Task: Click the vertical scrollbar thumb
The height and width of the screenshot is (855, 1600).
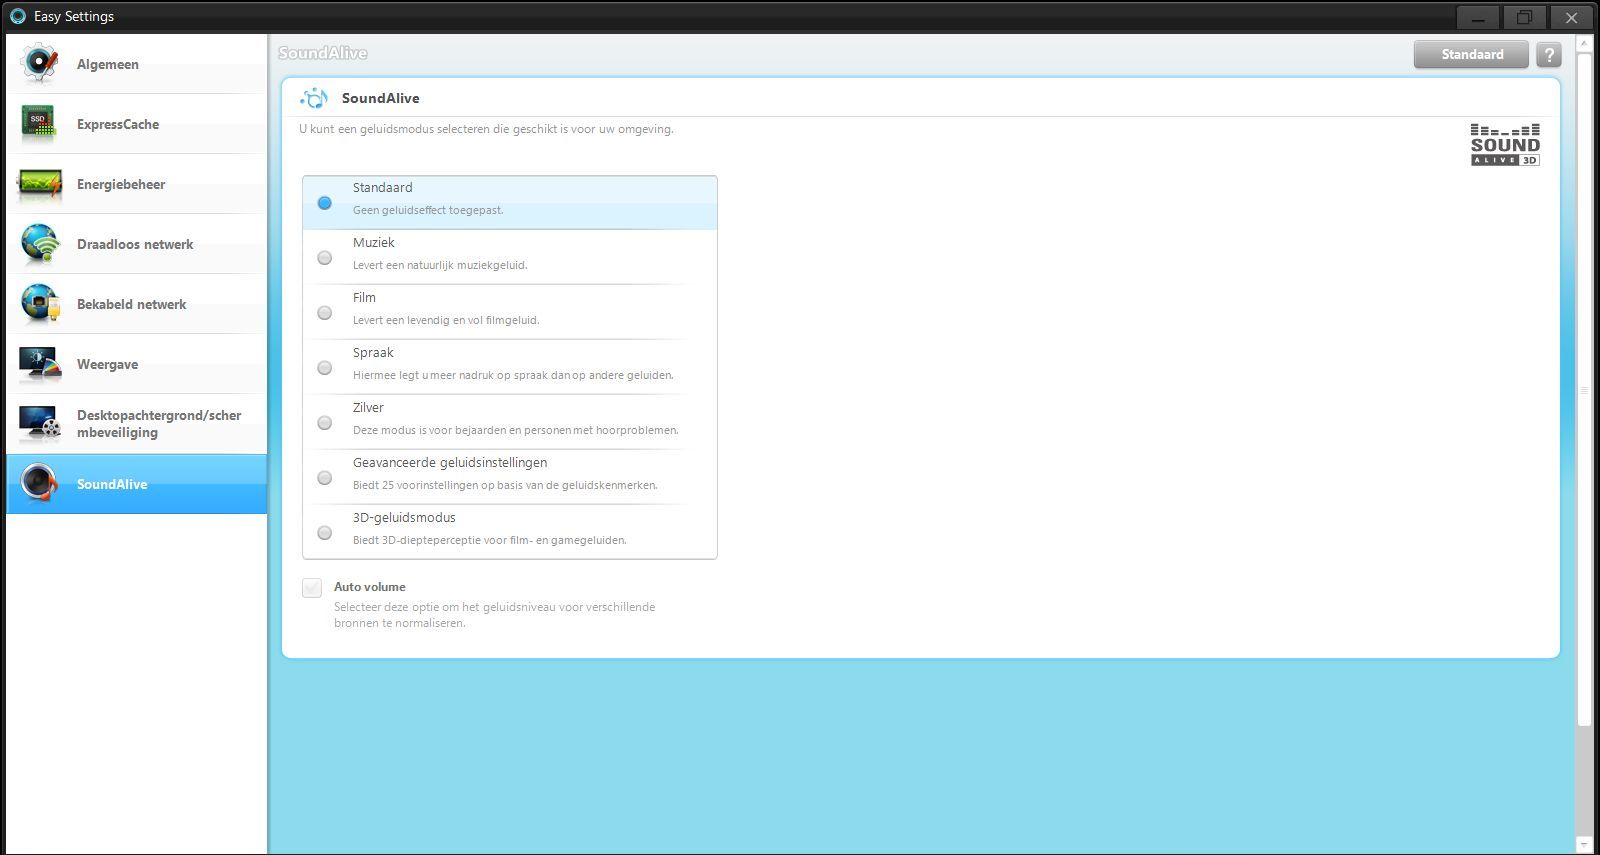Action: click(x=1584, y=390)
